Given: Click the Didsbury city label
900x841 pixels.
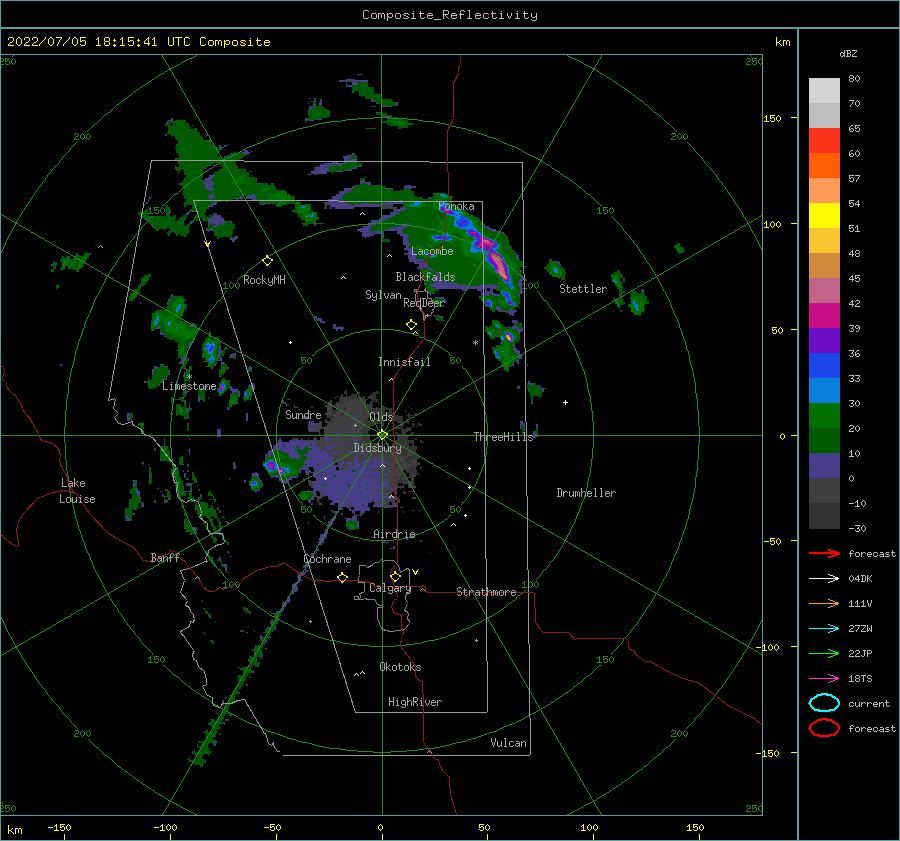Looking at the screenshot, I should click(x=378, y=448).
